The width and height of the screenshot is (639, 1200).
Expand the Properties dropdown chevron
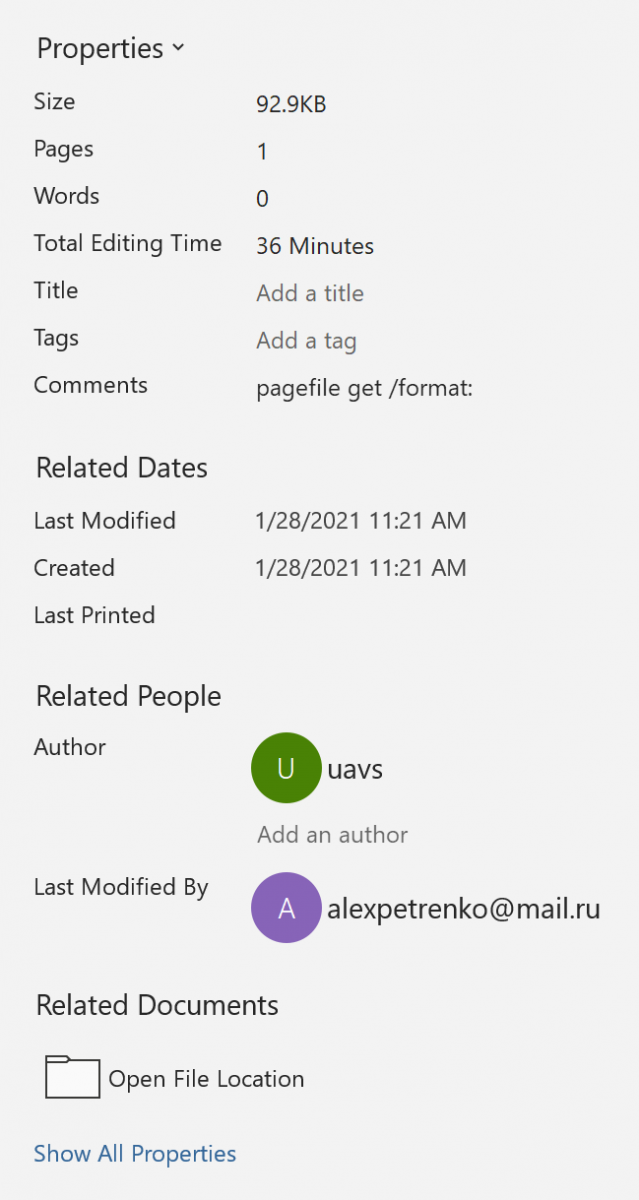click(178, 47)
